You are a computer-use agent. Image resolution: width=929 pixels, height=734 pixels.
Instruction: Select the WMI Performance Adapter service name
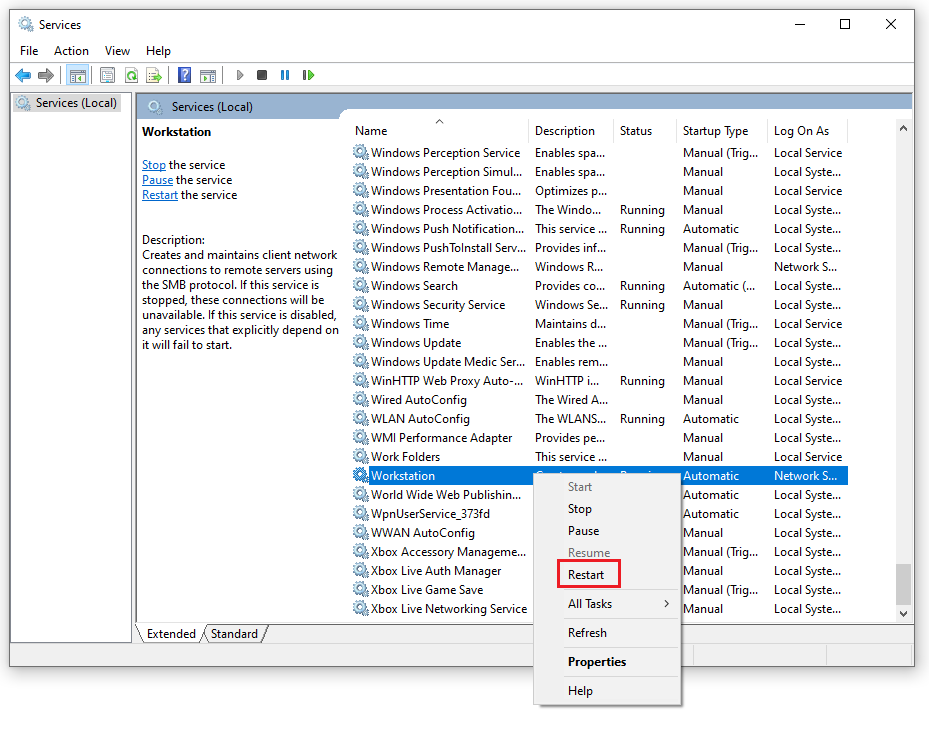pyautogui.click(x=441, y=438)
